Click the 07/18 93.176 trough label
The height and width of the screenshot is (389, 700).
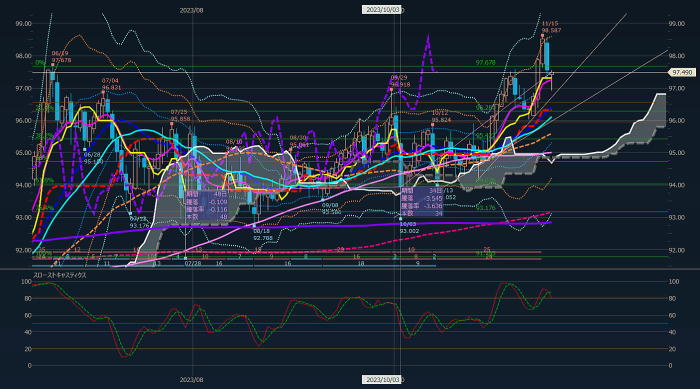click(x=139, y=222)
